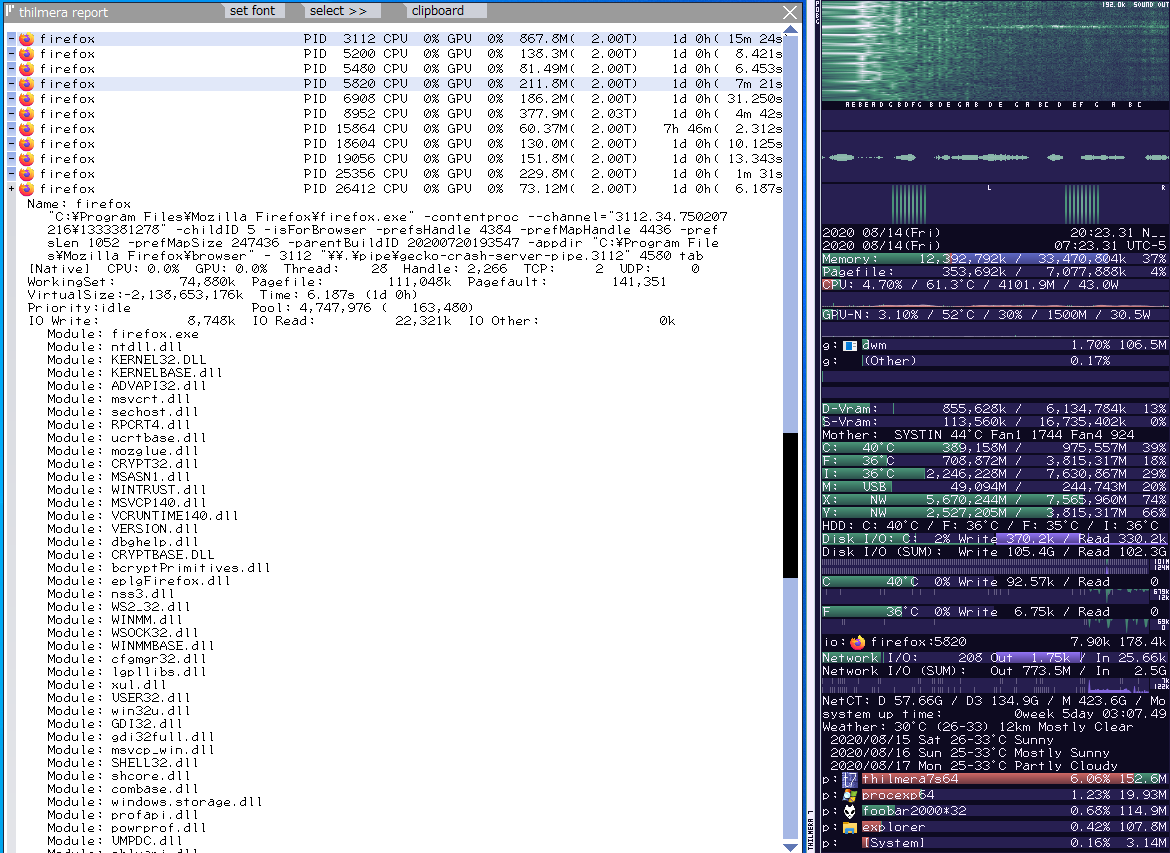Click foobar2000 alien head icon
Screen dimensions: 1170x853
pos(850,811)
